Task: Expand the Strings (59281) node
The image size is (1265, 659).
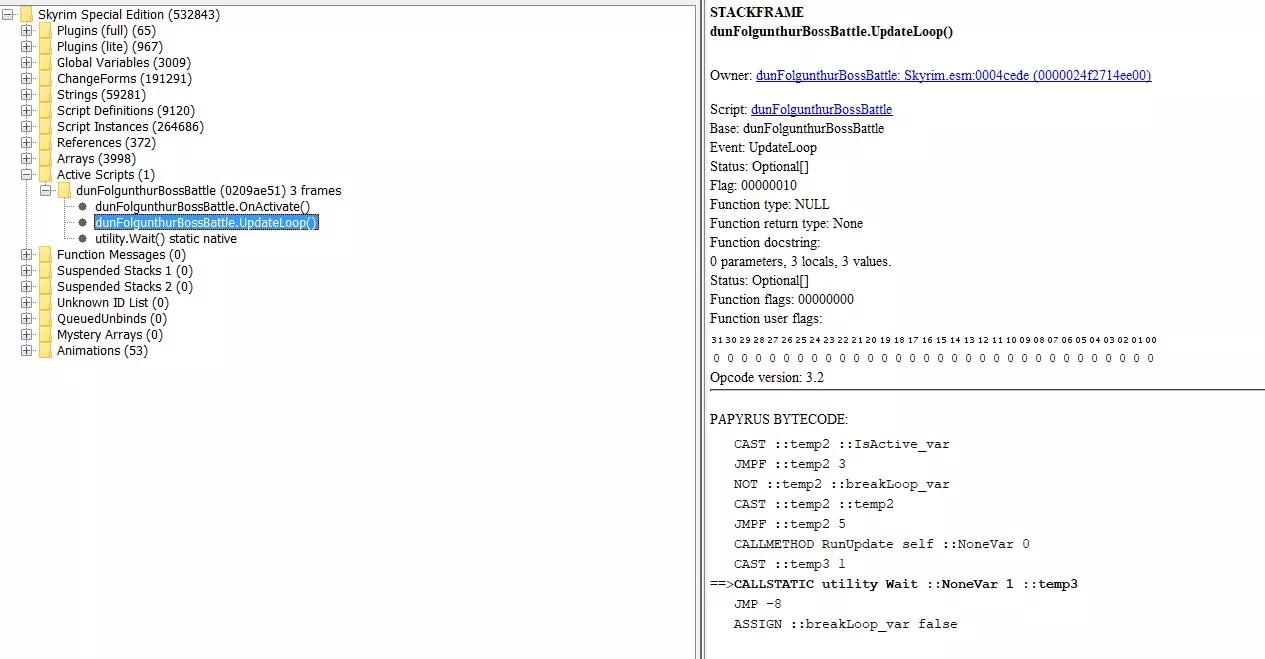Action: pyautogui.click(x=27, y=95)
